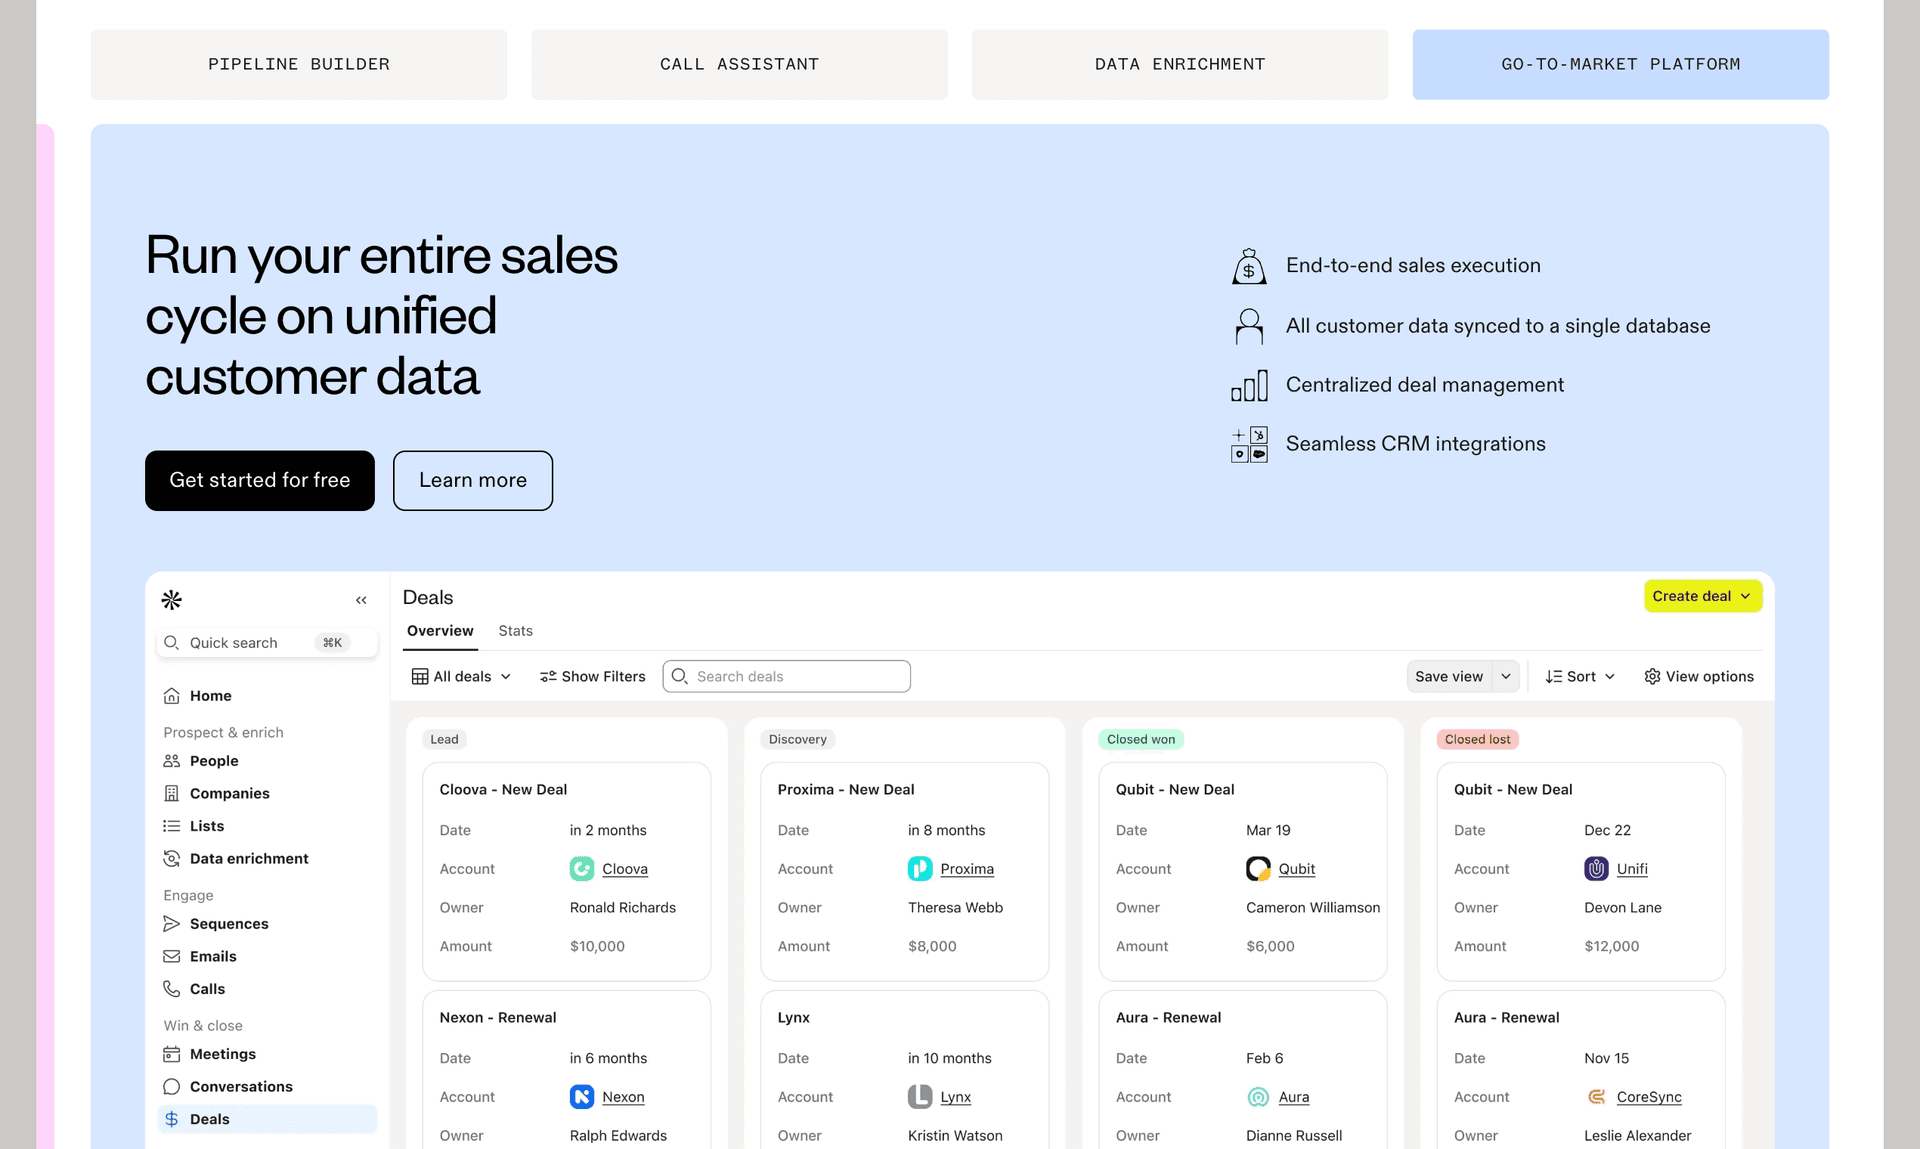
Task: Click the Lynx company logo icon
Action: click(x=920, y=1097)
